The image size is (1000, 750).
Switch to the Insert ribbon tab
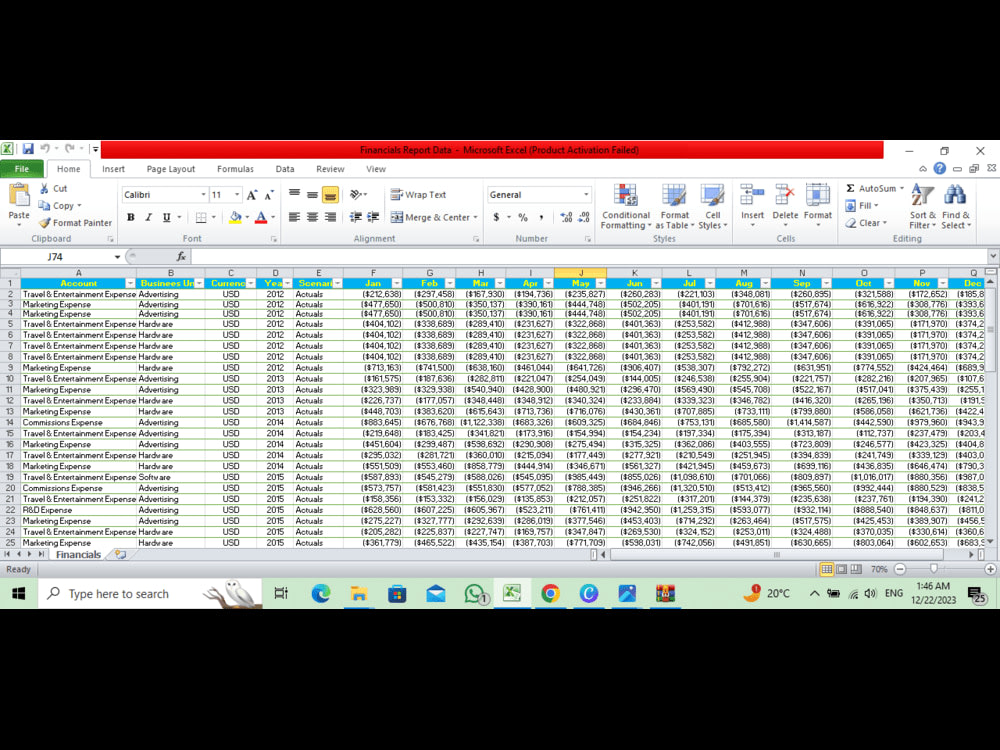[113, 169]
